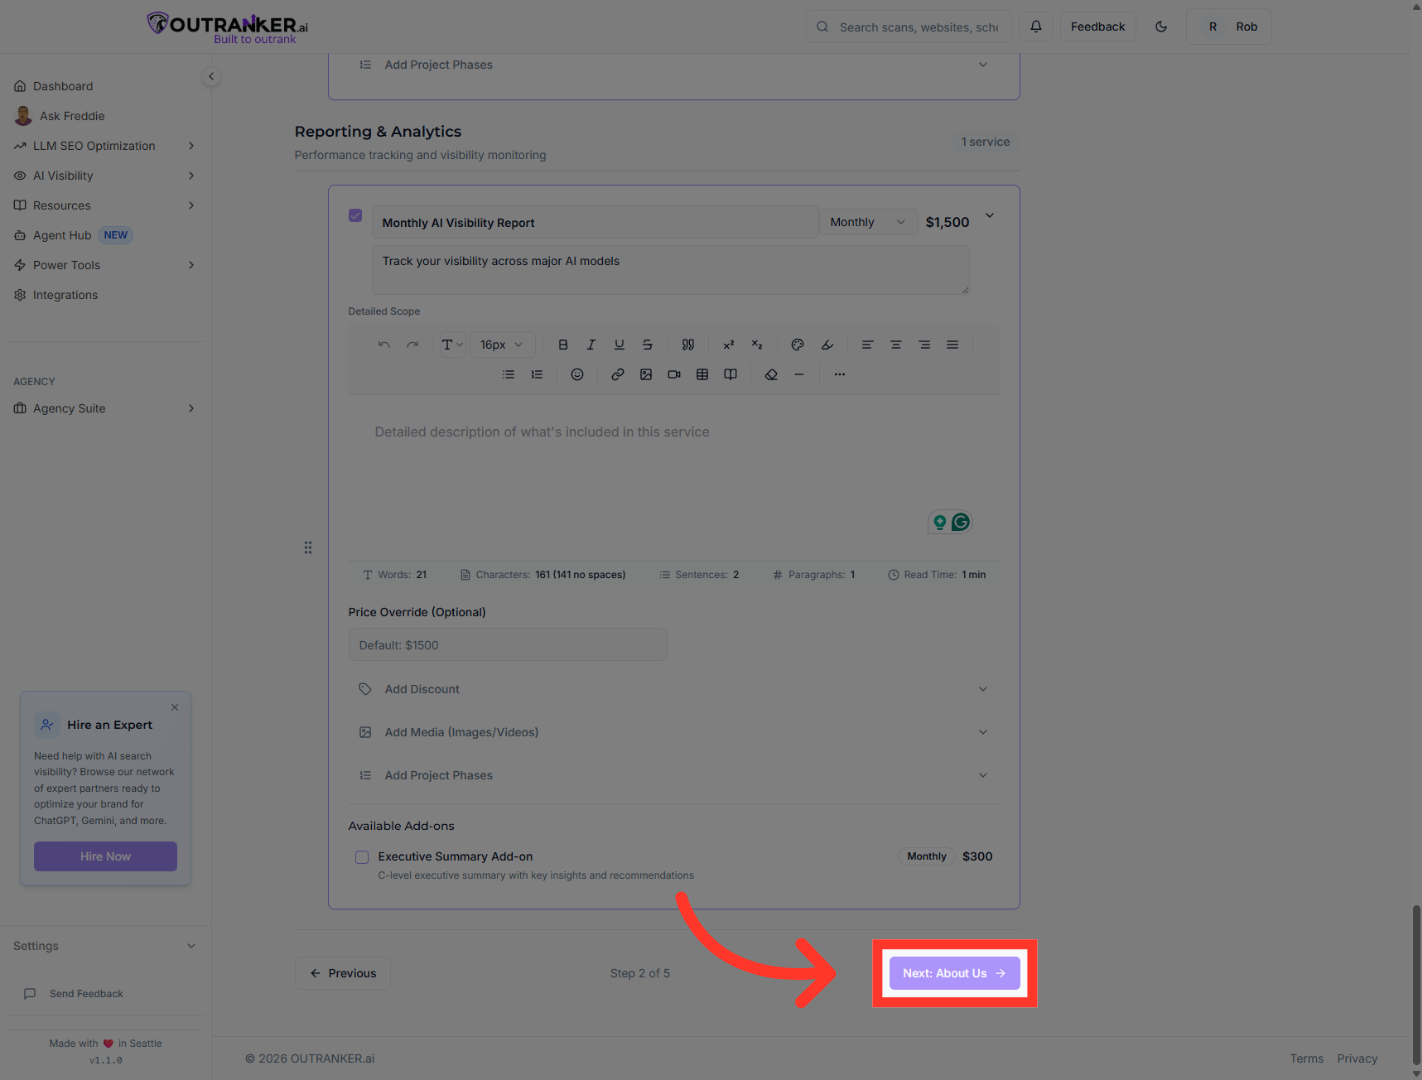
Task: Enable the Executive Summary Add-on checkbox
Action: click(x=362, y=857)
